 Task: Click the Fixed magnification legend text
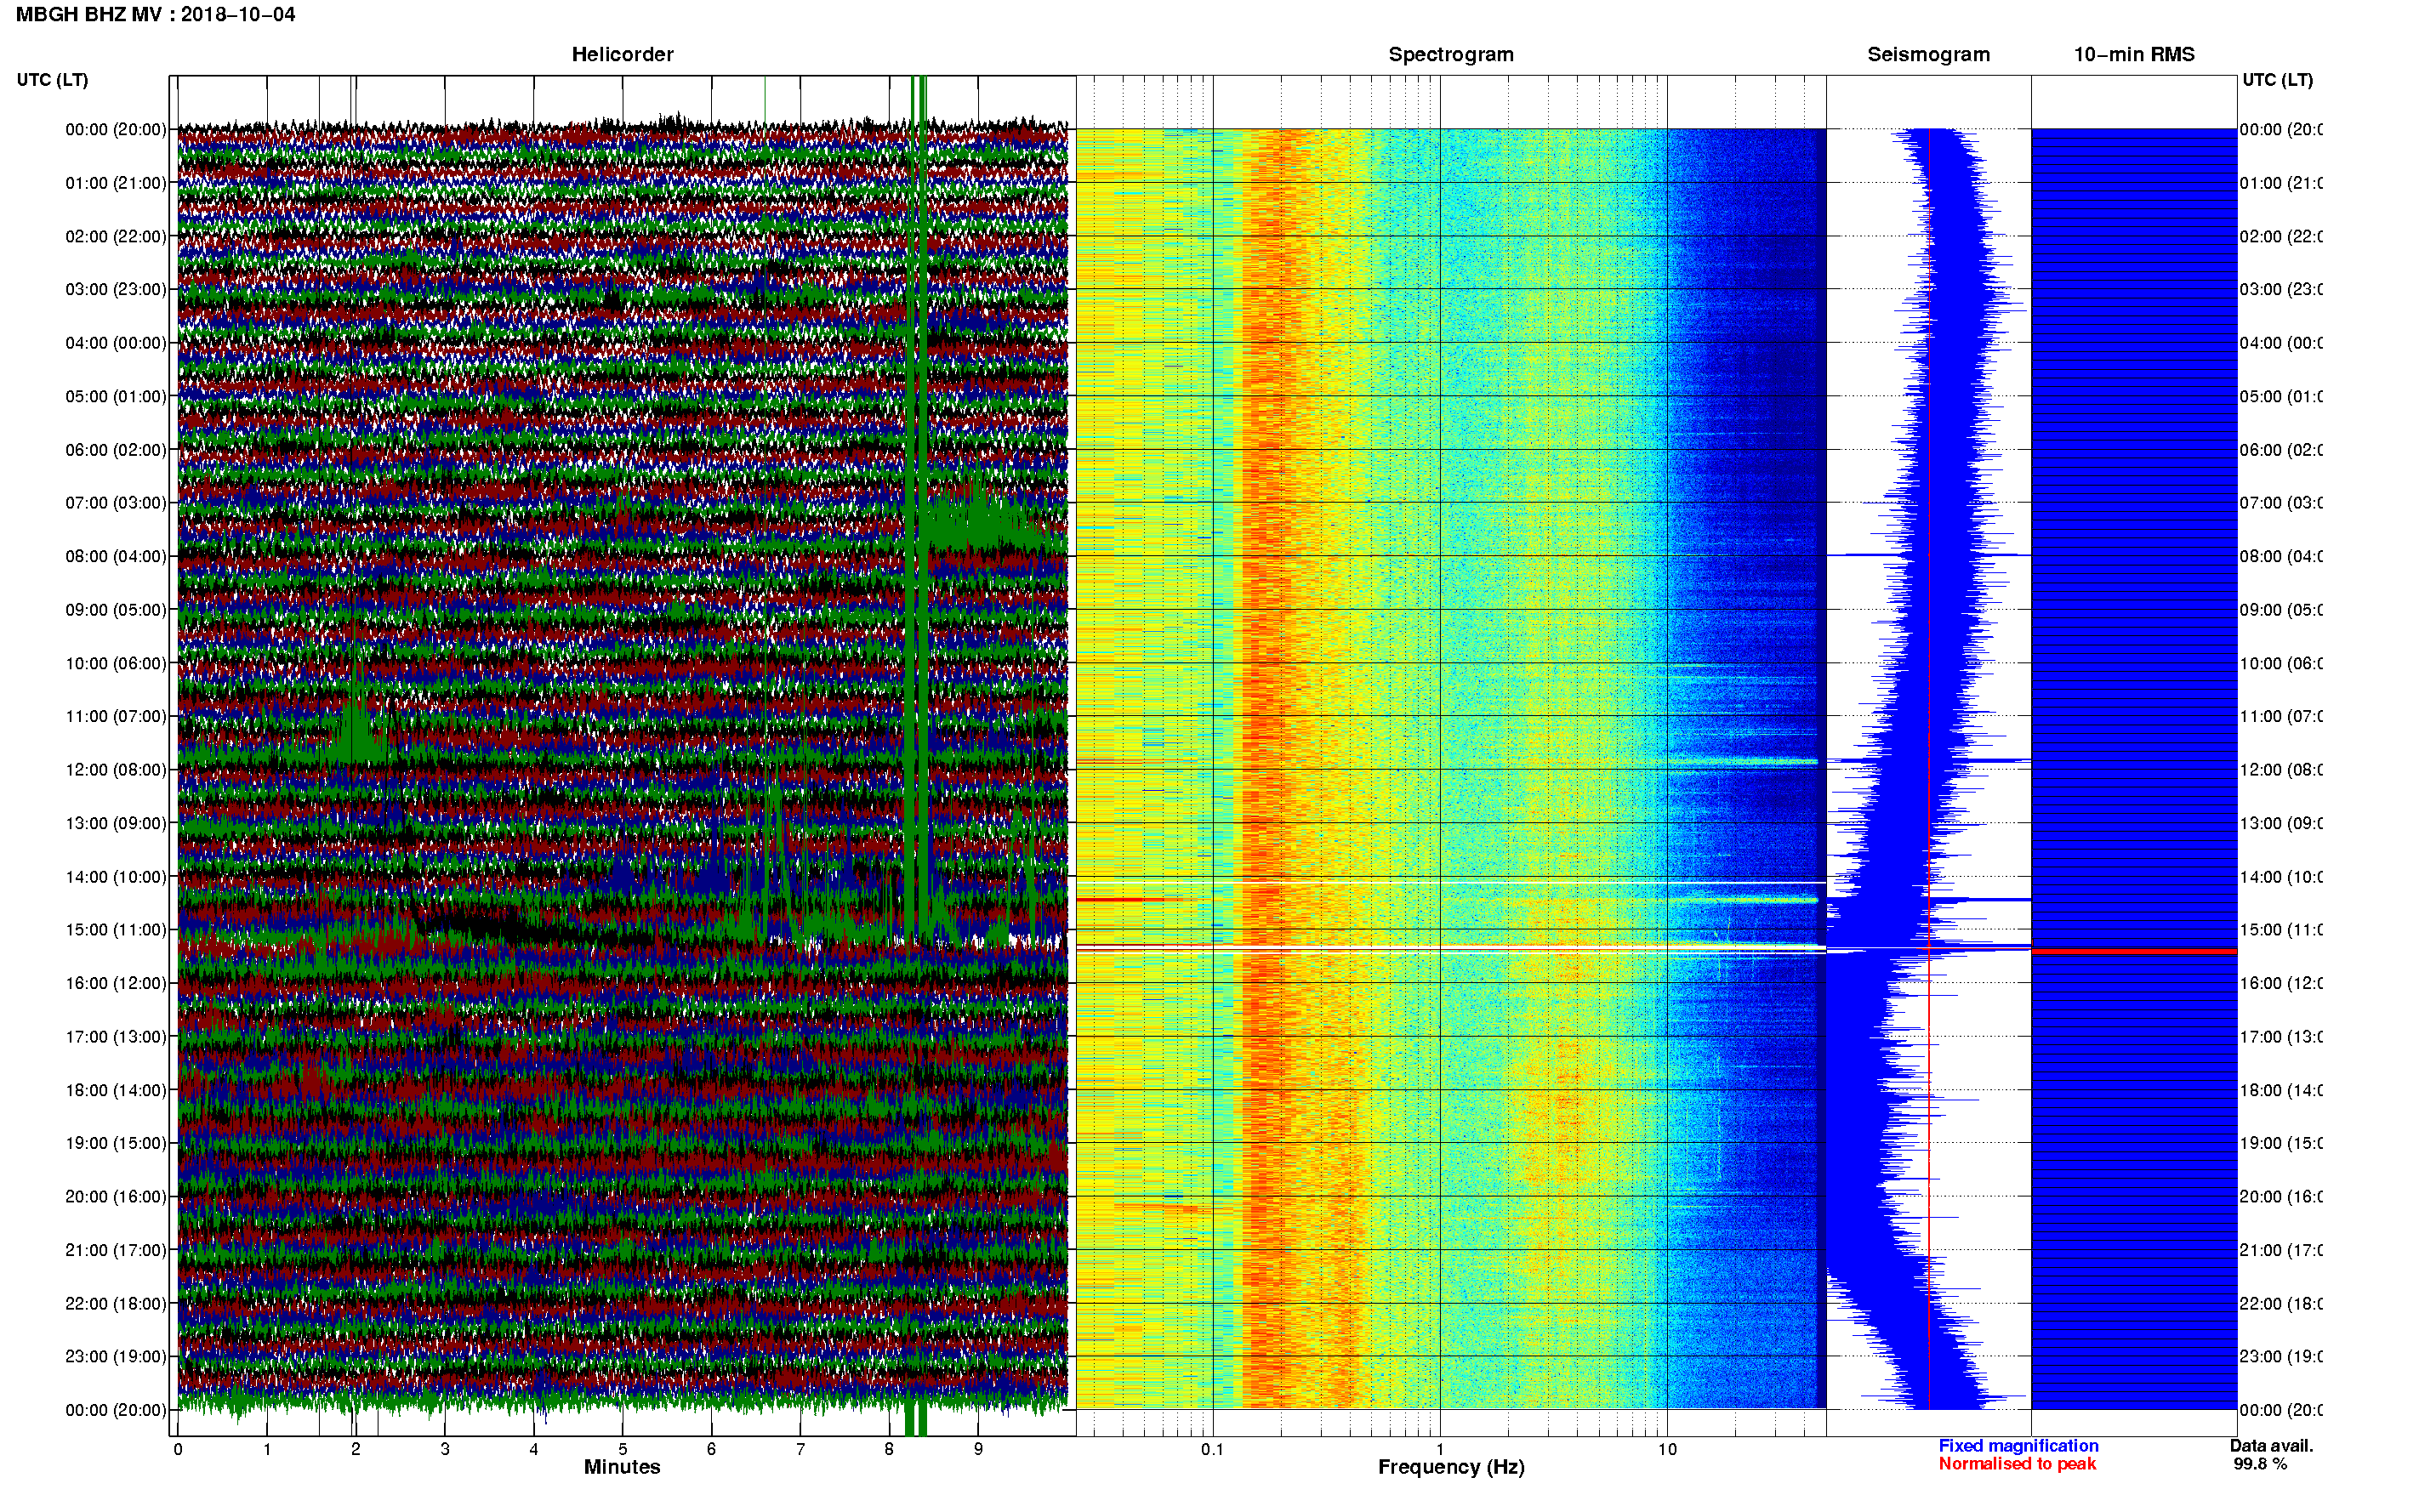[2018, 1446]
